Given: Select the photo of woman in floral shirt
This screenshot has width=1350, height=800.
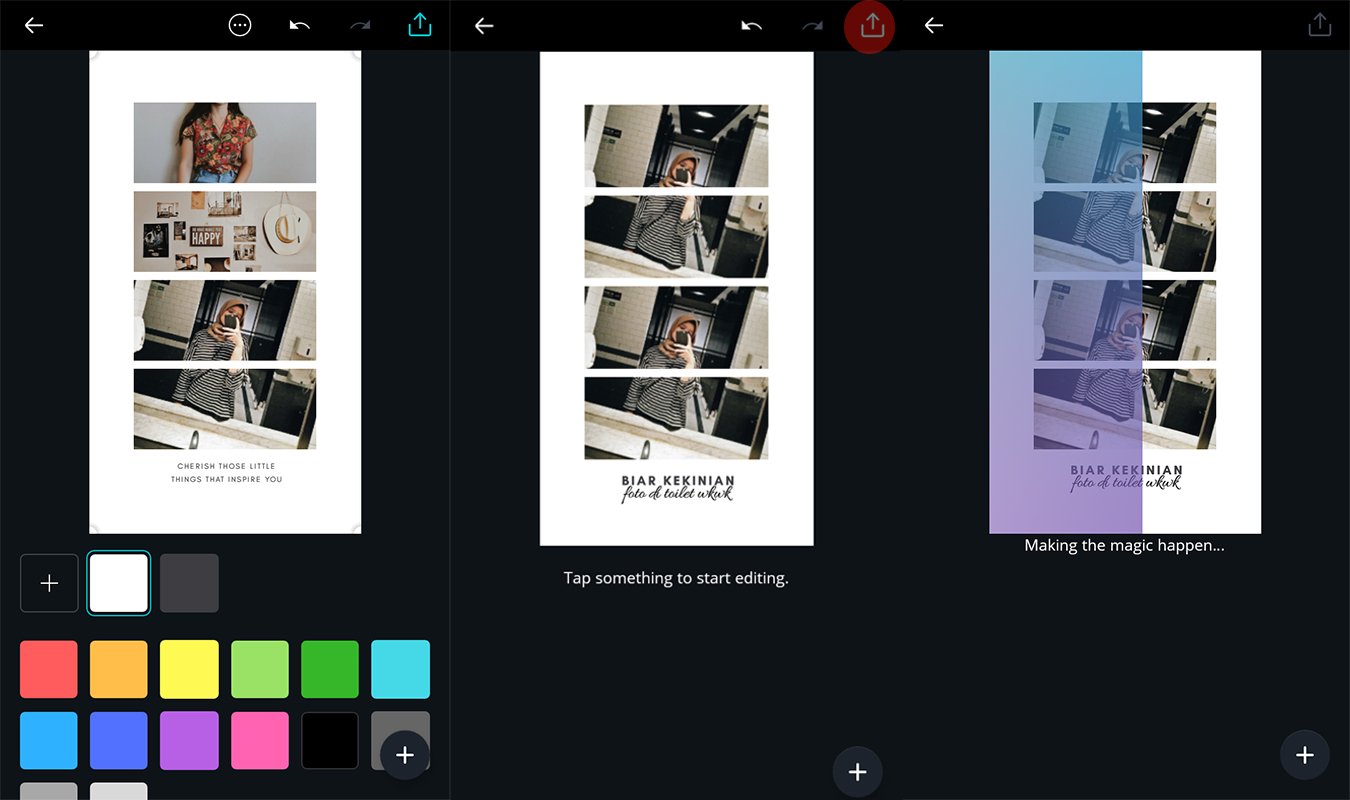Looking at the screenshot, I should [225, 142].
